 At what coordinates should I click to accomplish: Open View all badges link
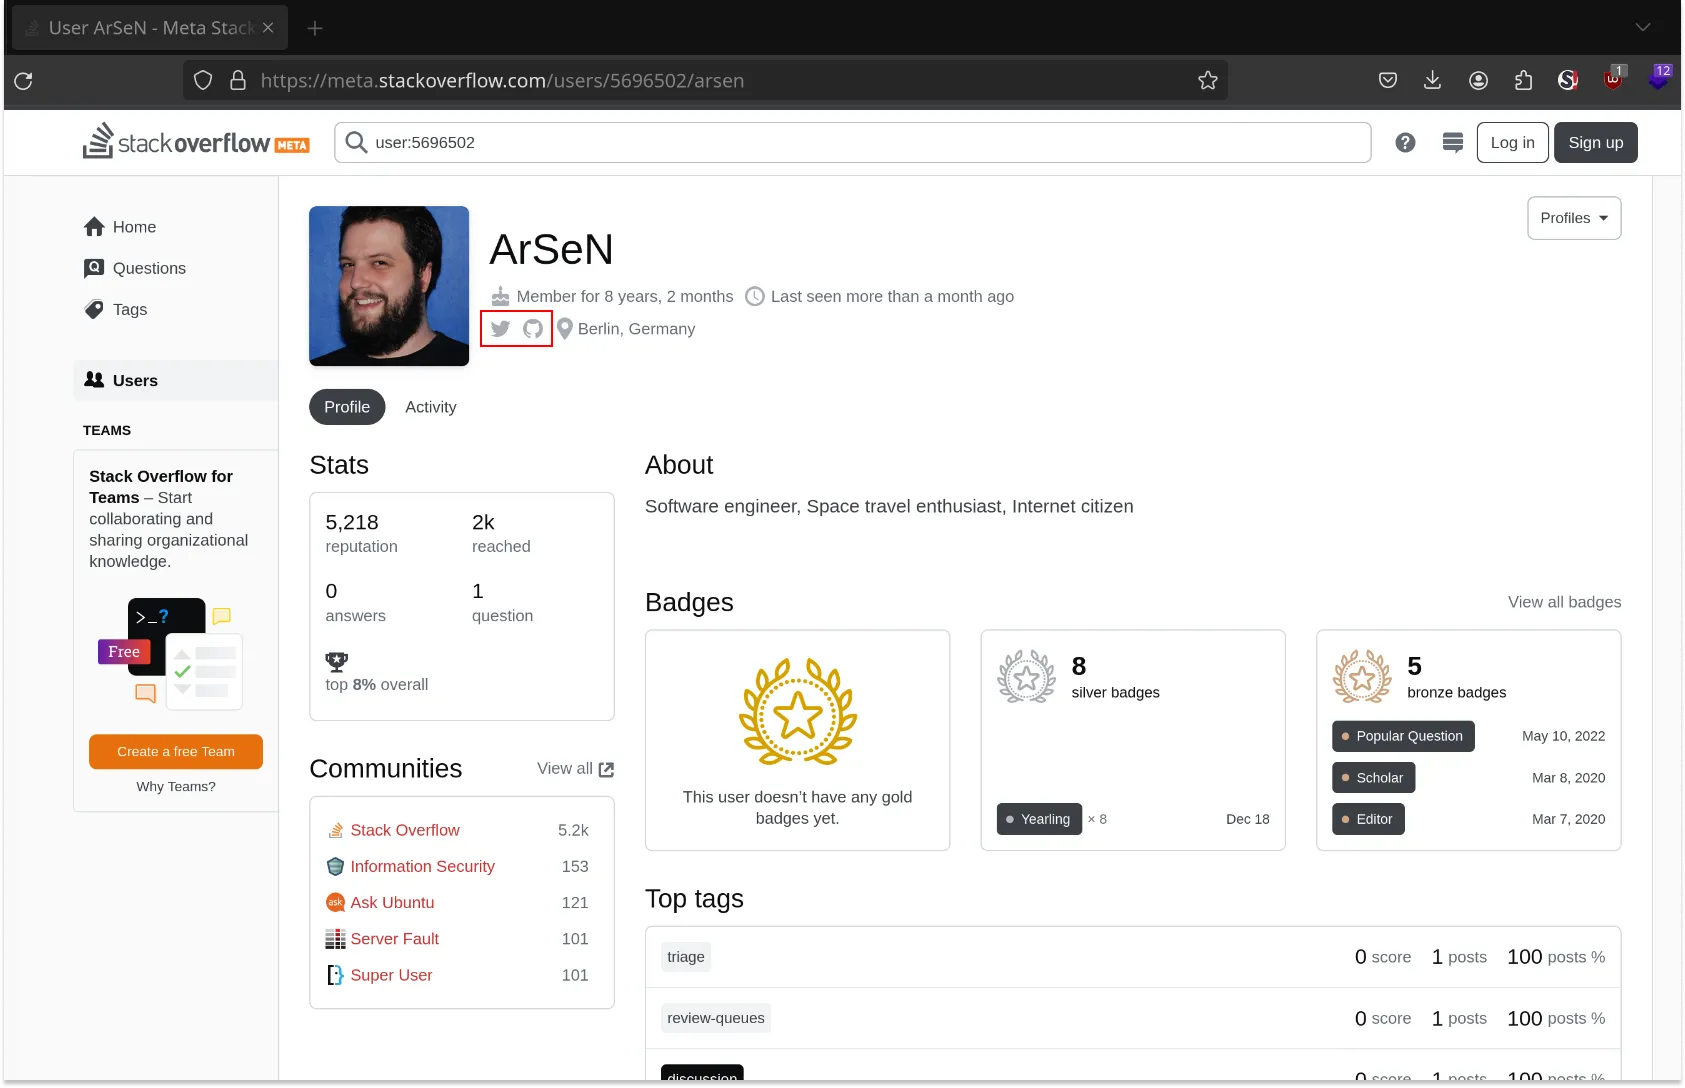click(x=1564, y=602)
